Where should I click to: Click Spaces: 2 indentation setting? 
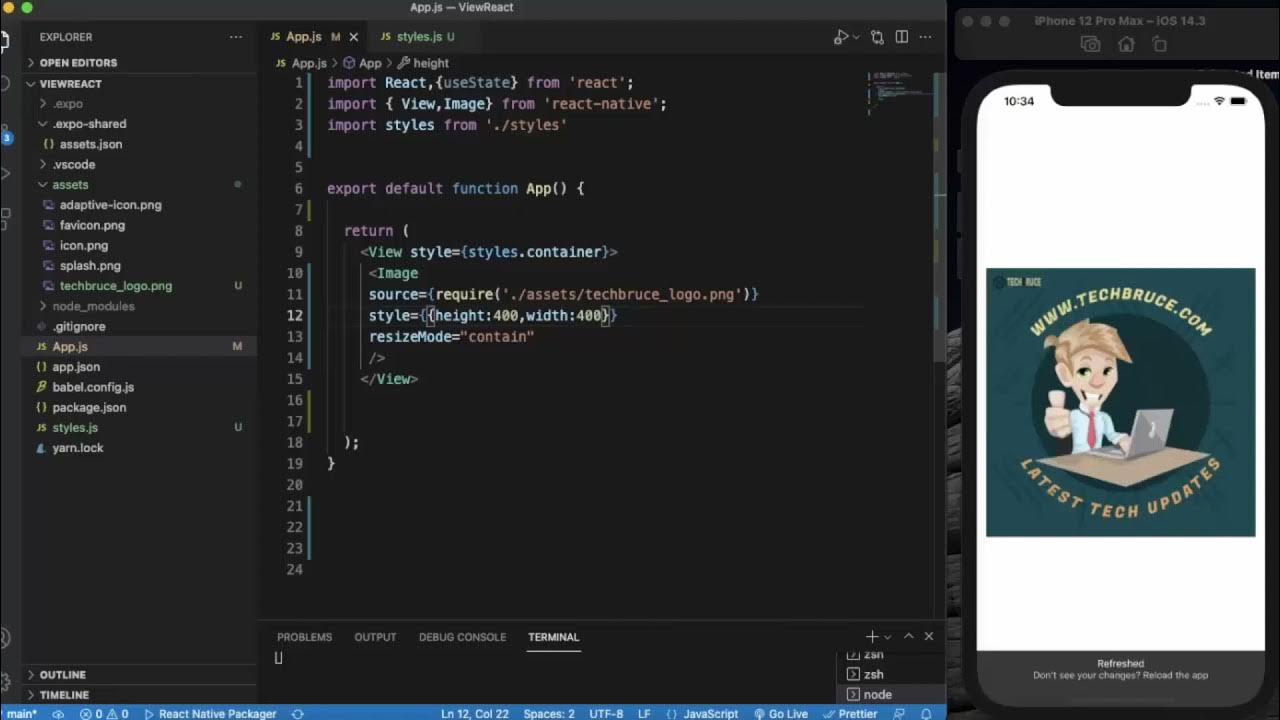[549, 713]
